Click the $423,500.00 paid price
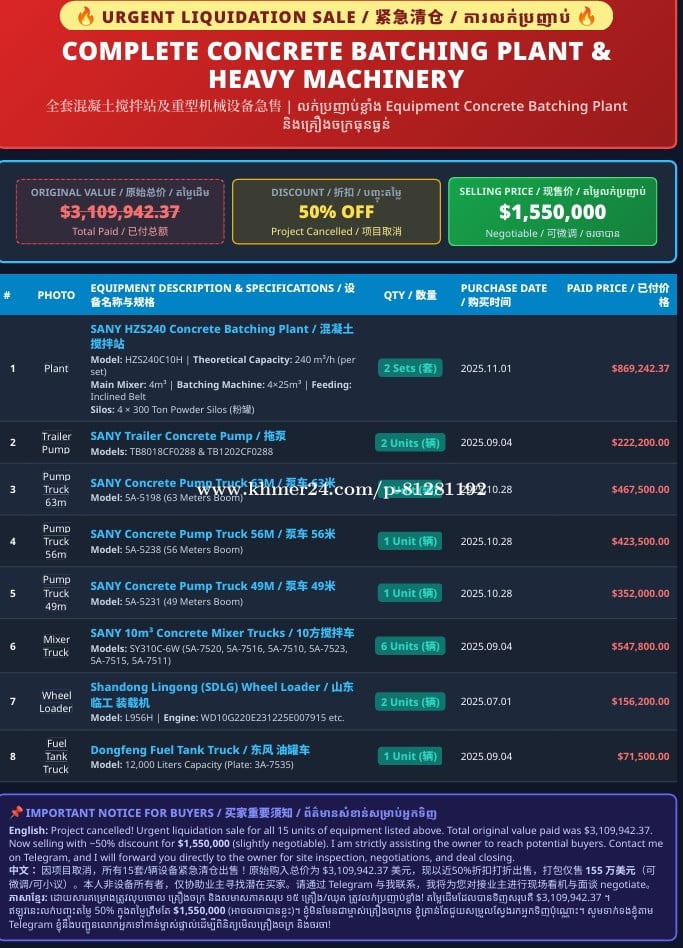The image size is (683, 948). click(x=640, y=541)
